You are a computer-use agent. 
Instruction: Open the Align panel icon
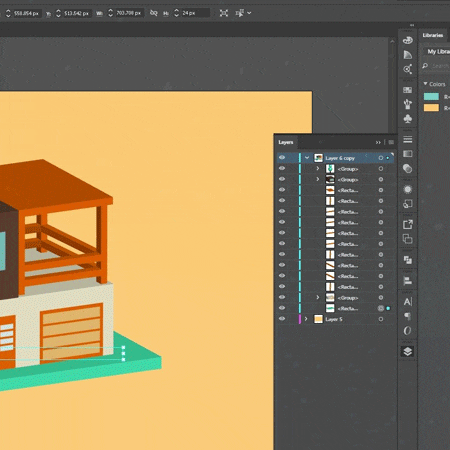click(407, 281)
